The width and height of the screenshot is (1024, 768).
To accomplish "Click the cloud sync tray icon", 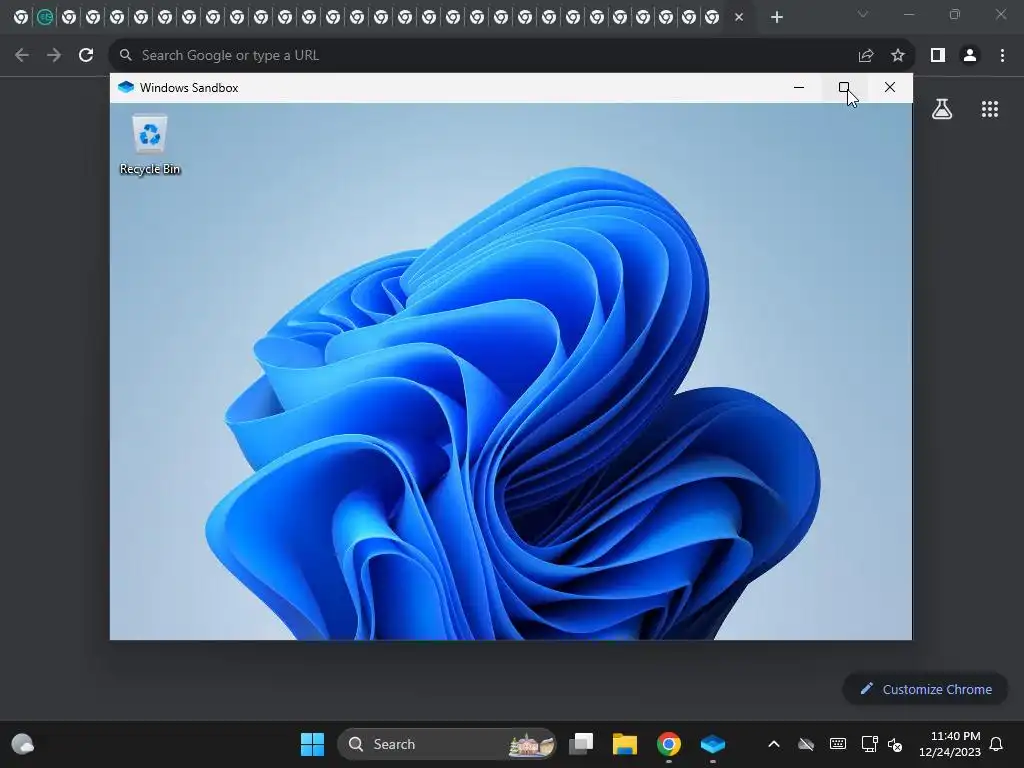I will click(x=806, y=744).
